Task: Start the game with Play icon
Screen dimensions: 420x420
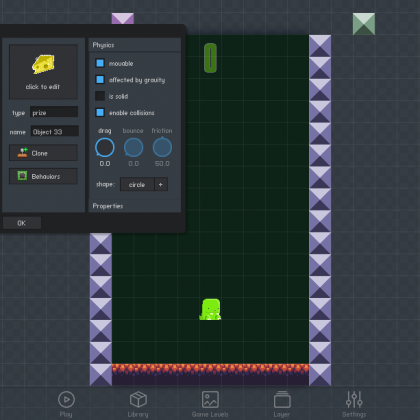Action: tap(66, 404)
